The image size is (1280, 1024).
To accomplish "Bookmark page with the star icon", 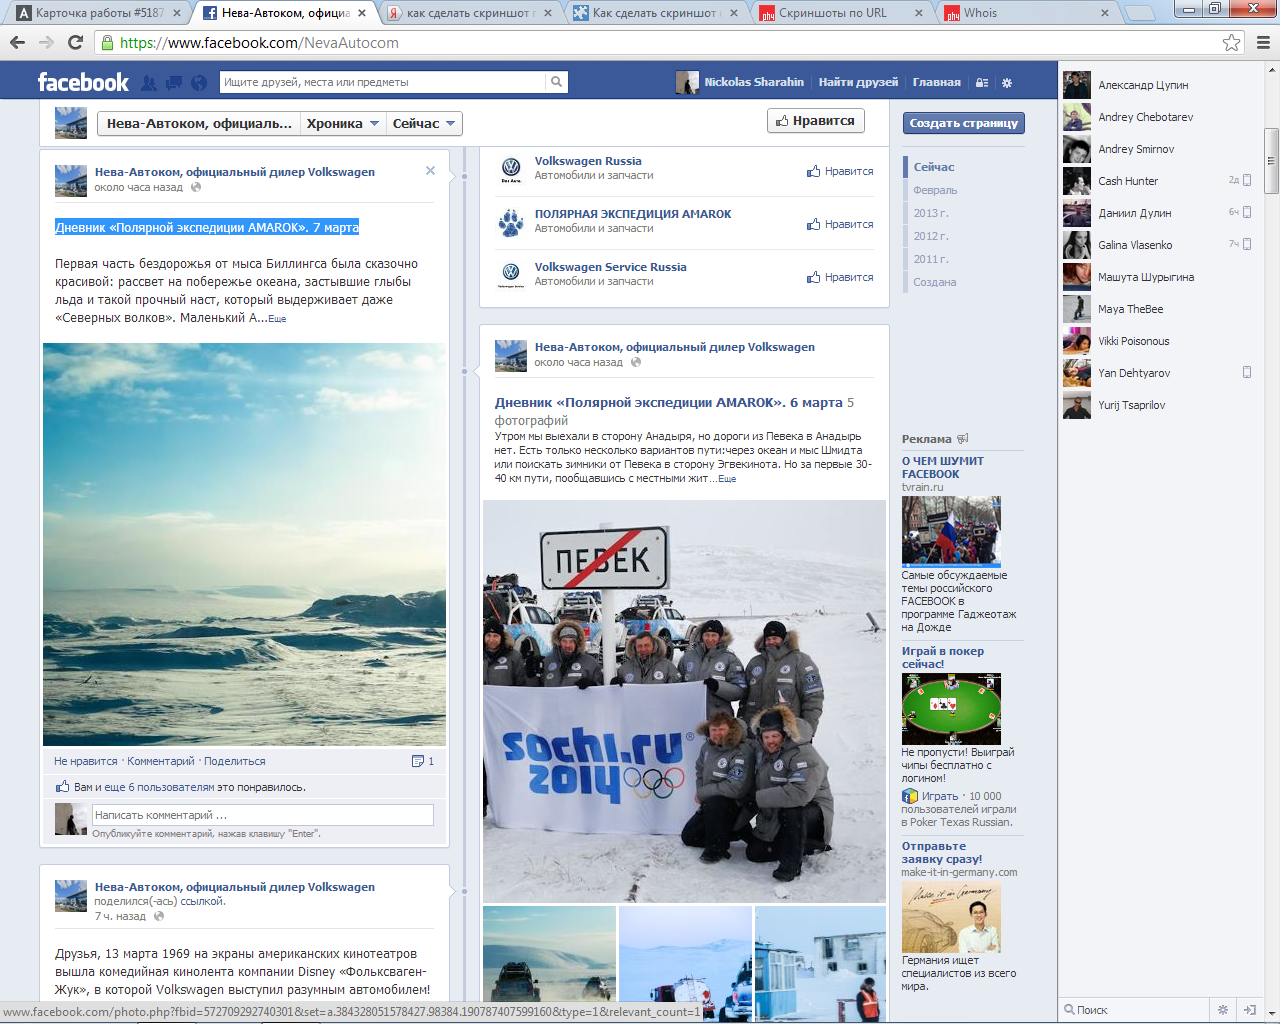I will 1231,43.
